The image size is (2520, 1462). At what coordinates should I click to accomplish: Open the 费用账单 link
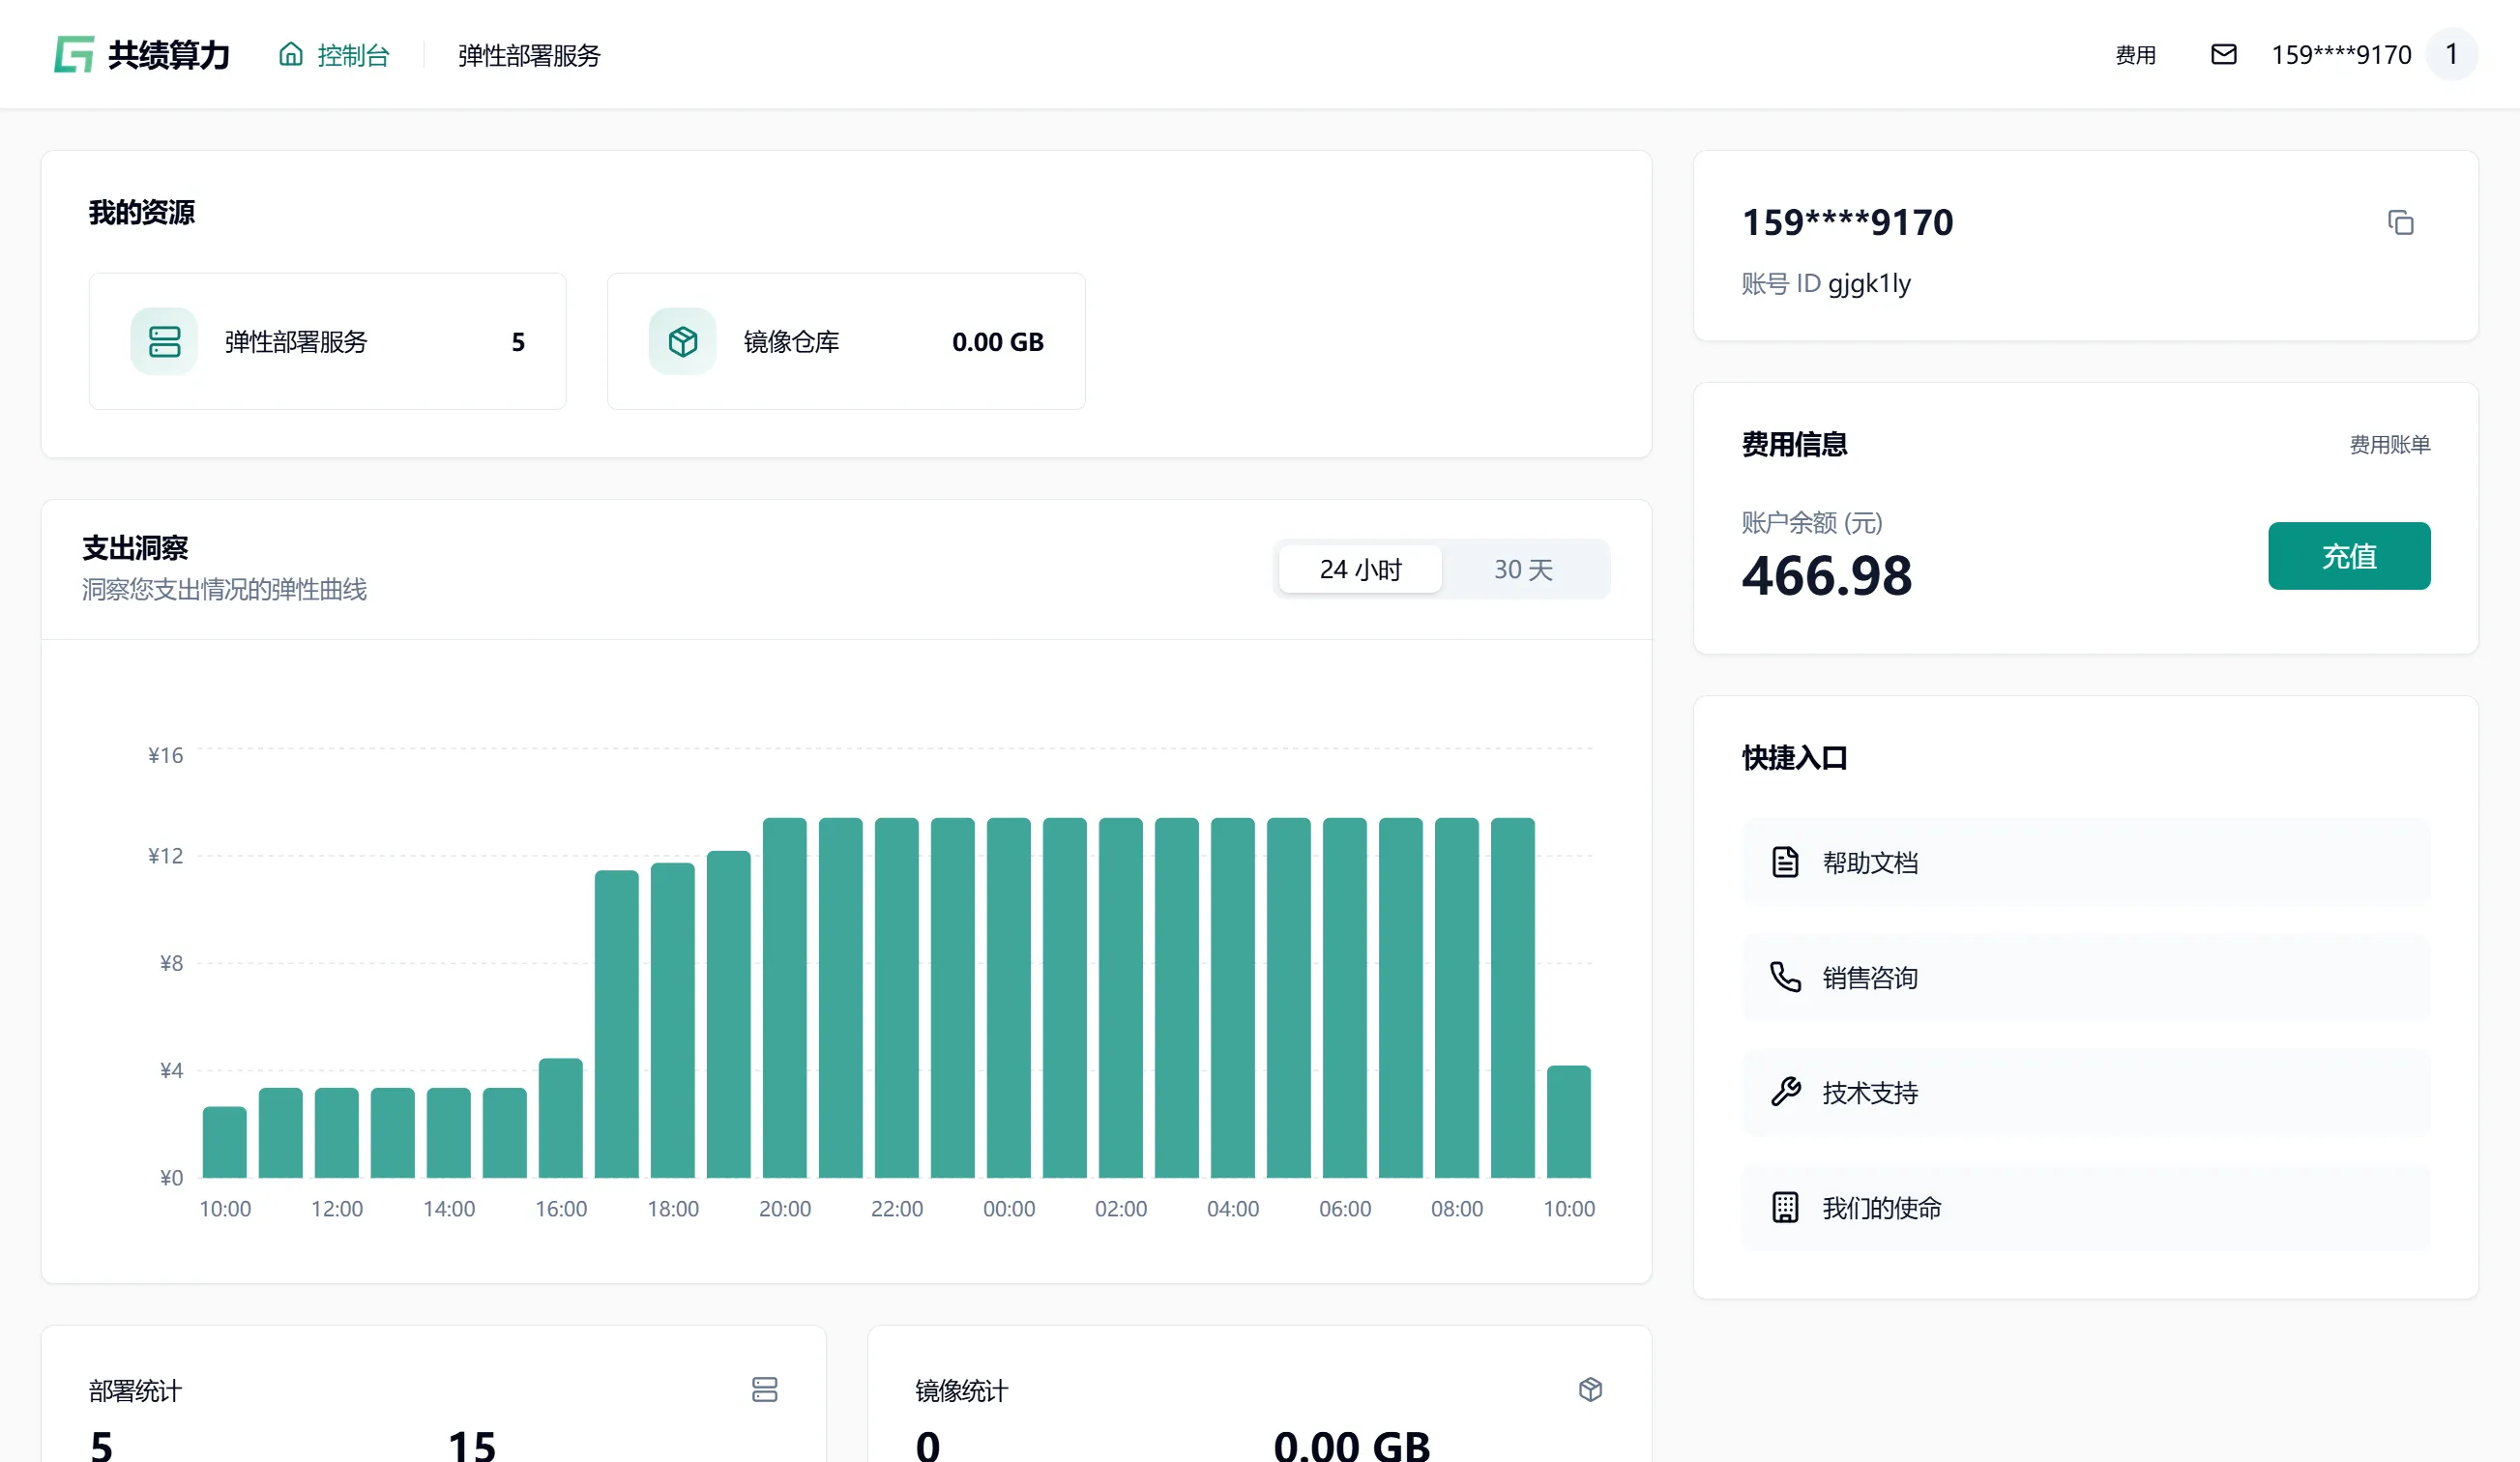coord(2389,444)
